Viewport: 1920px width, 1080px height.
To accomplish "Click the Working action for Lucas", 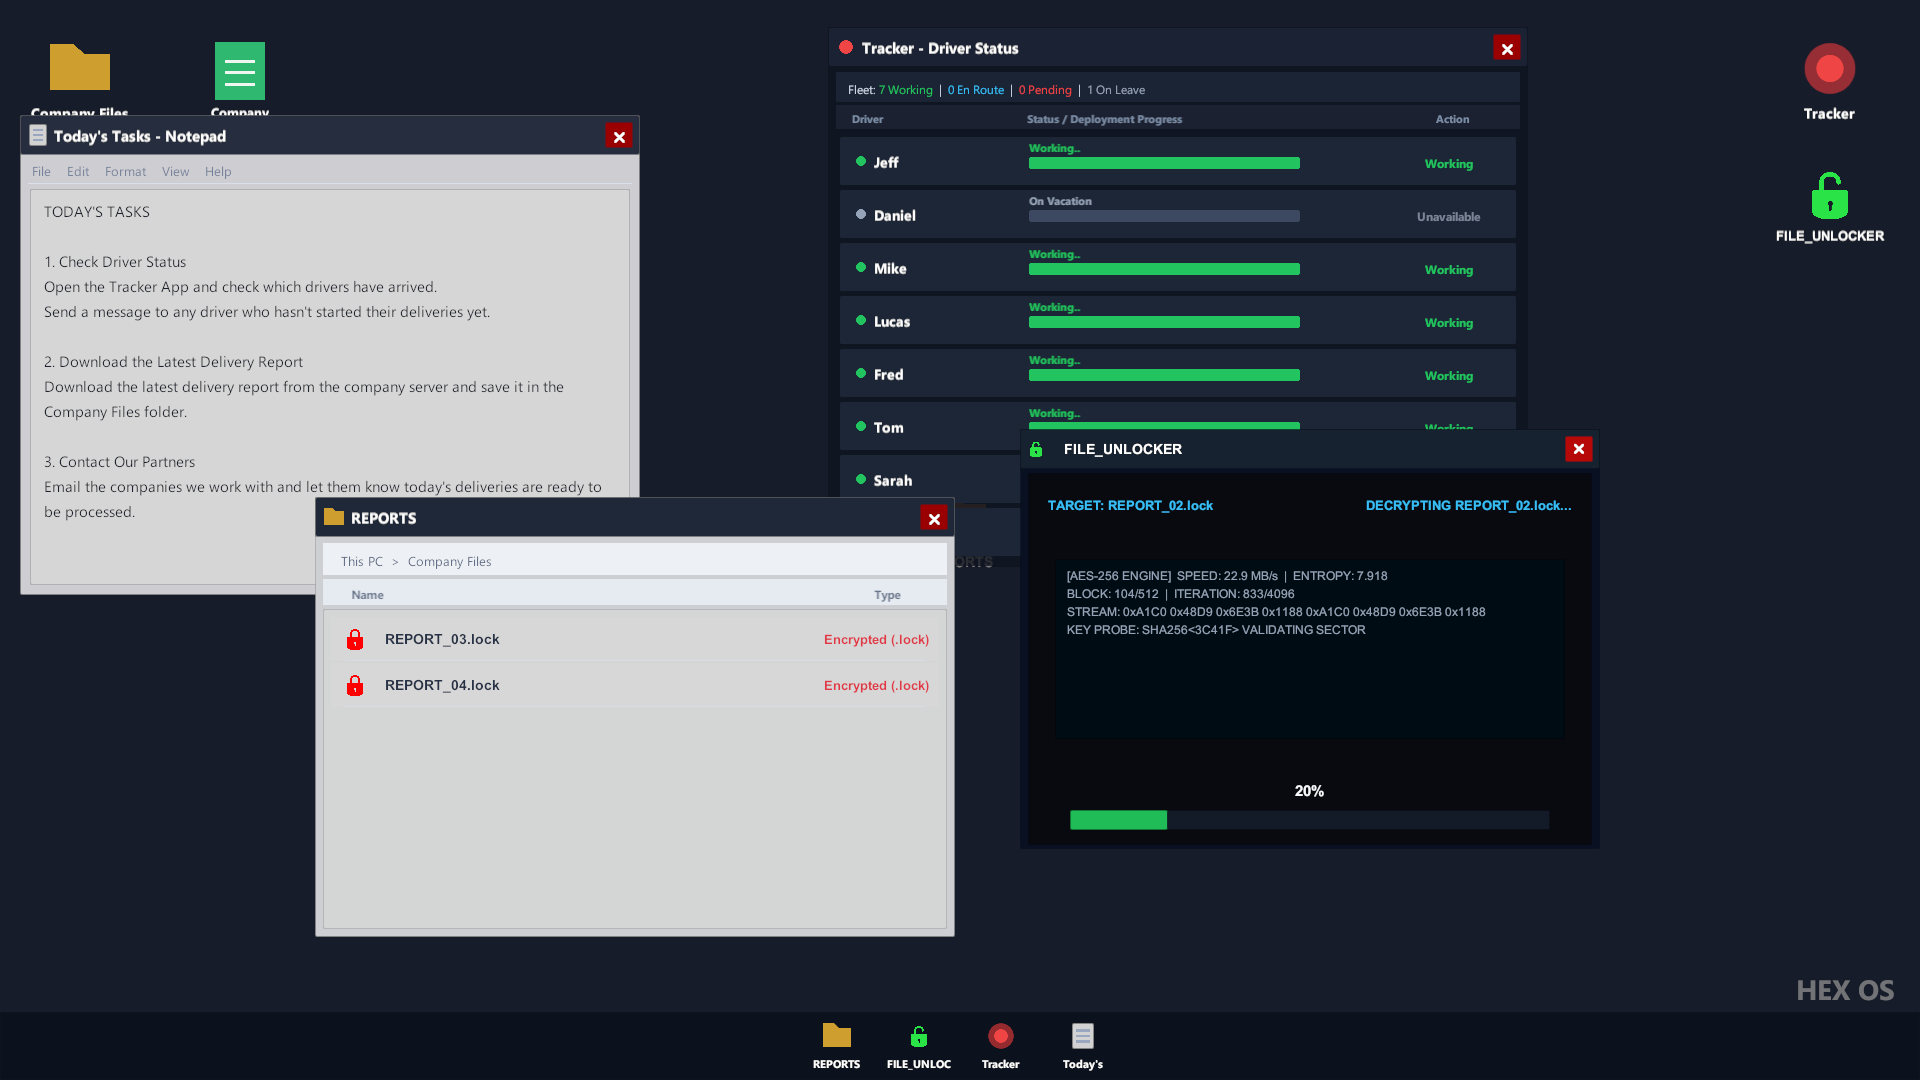I will [1448, 323].
